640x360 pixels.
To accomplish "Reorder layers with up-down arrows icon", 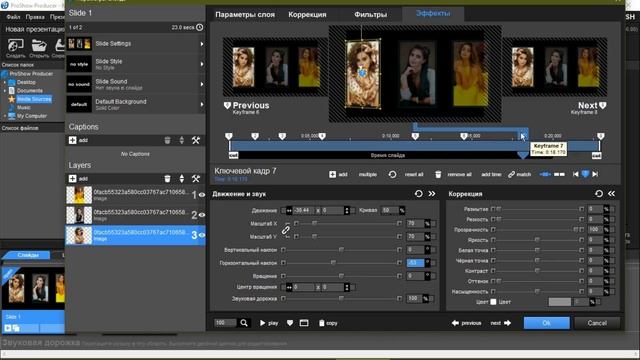I will 182,178.
